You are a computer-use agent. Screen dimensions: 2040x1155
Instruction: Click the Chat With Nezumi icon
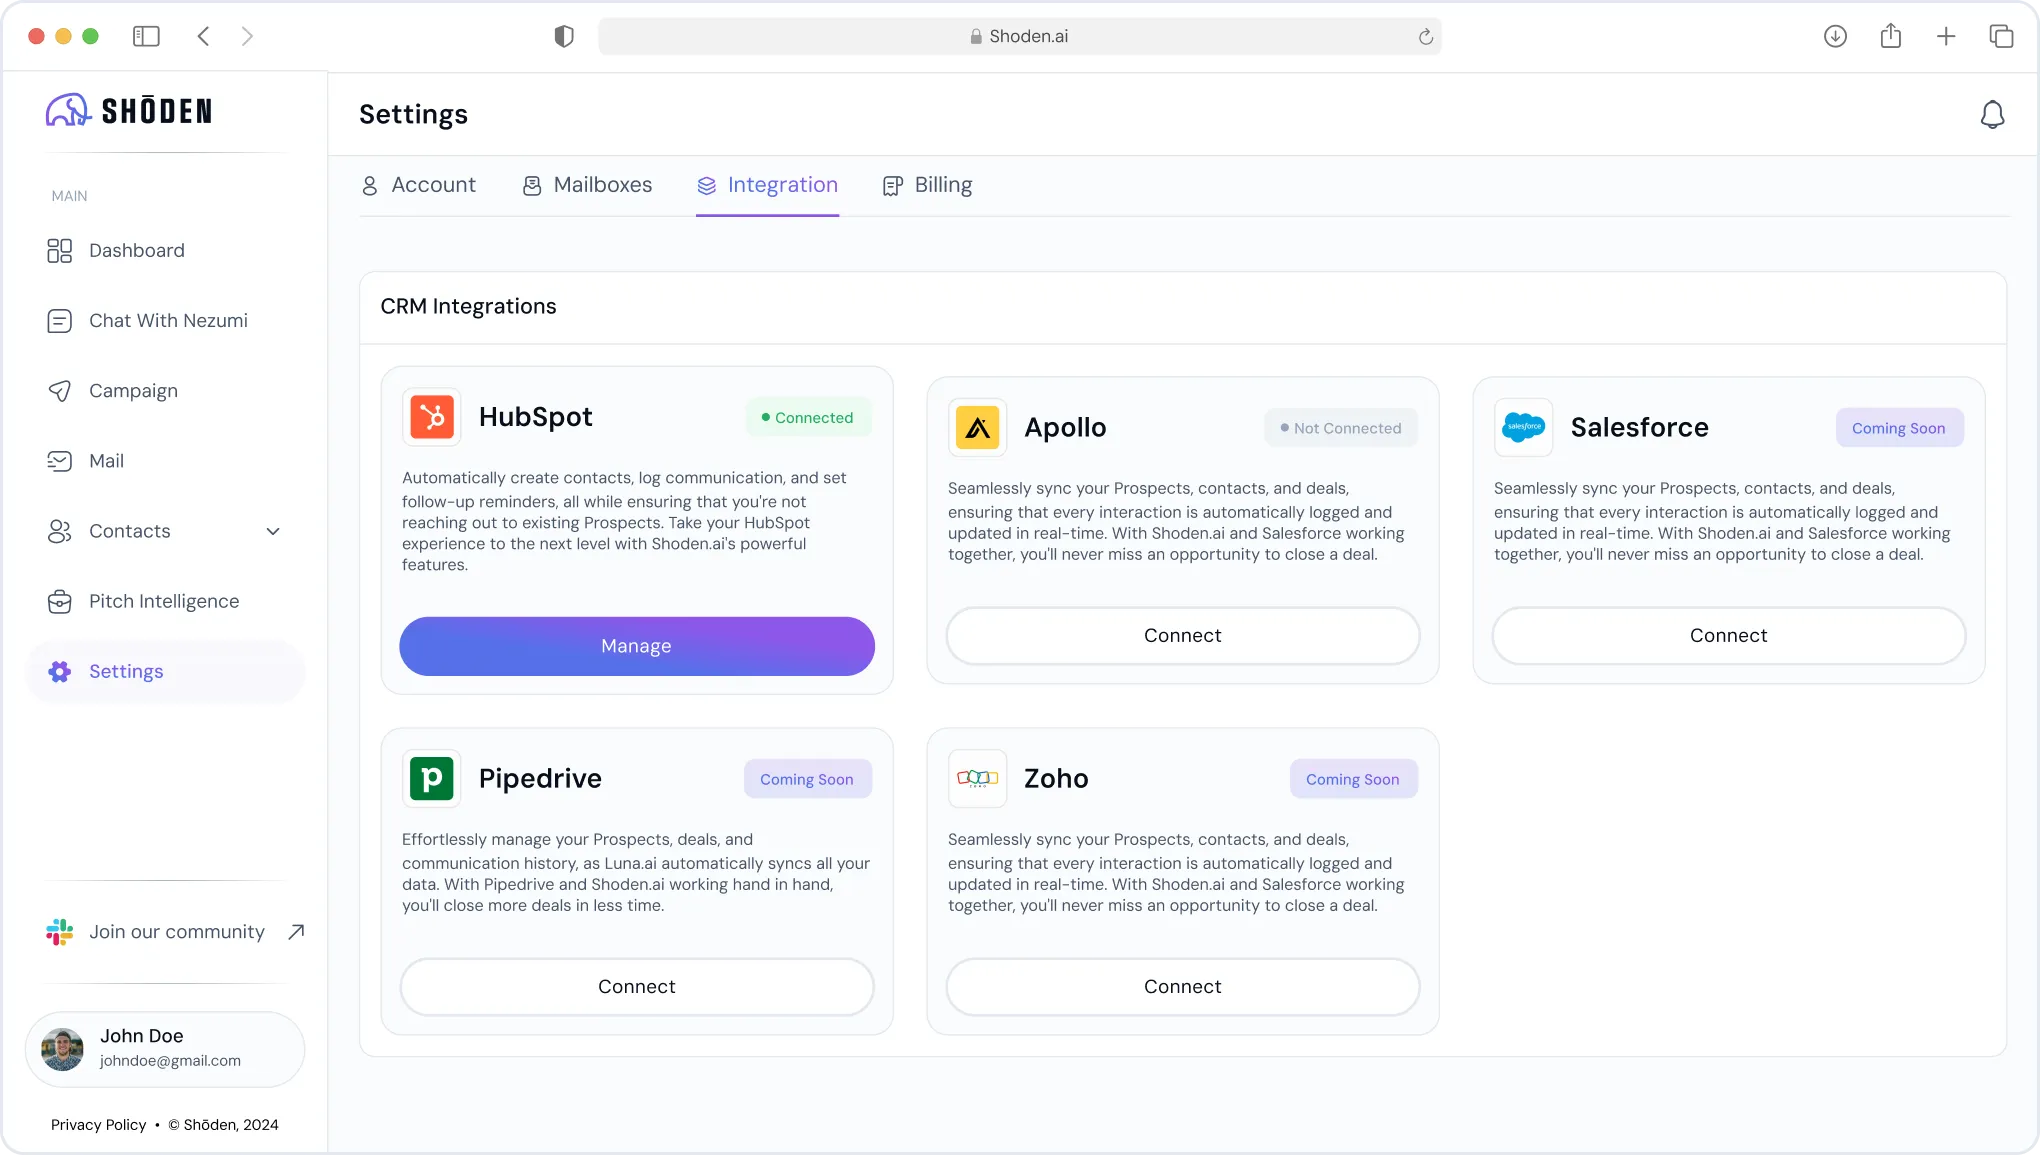click(59, 320)
